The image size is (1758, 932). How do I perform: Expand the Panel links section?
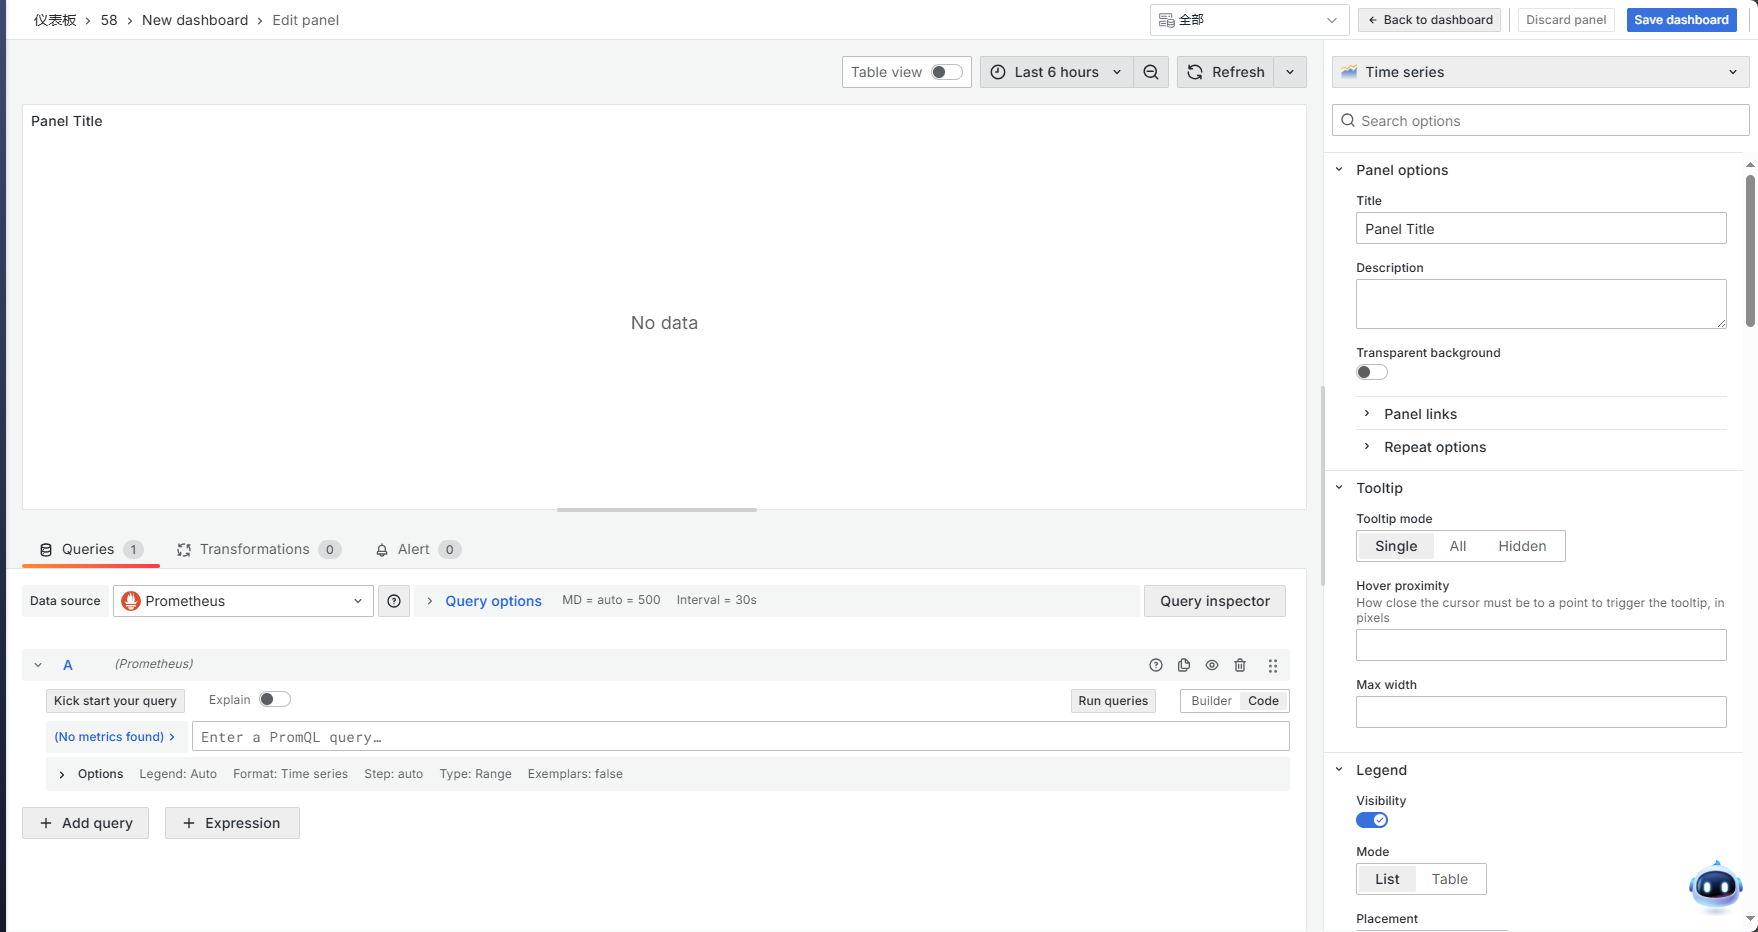click(1420, 414)
